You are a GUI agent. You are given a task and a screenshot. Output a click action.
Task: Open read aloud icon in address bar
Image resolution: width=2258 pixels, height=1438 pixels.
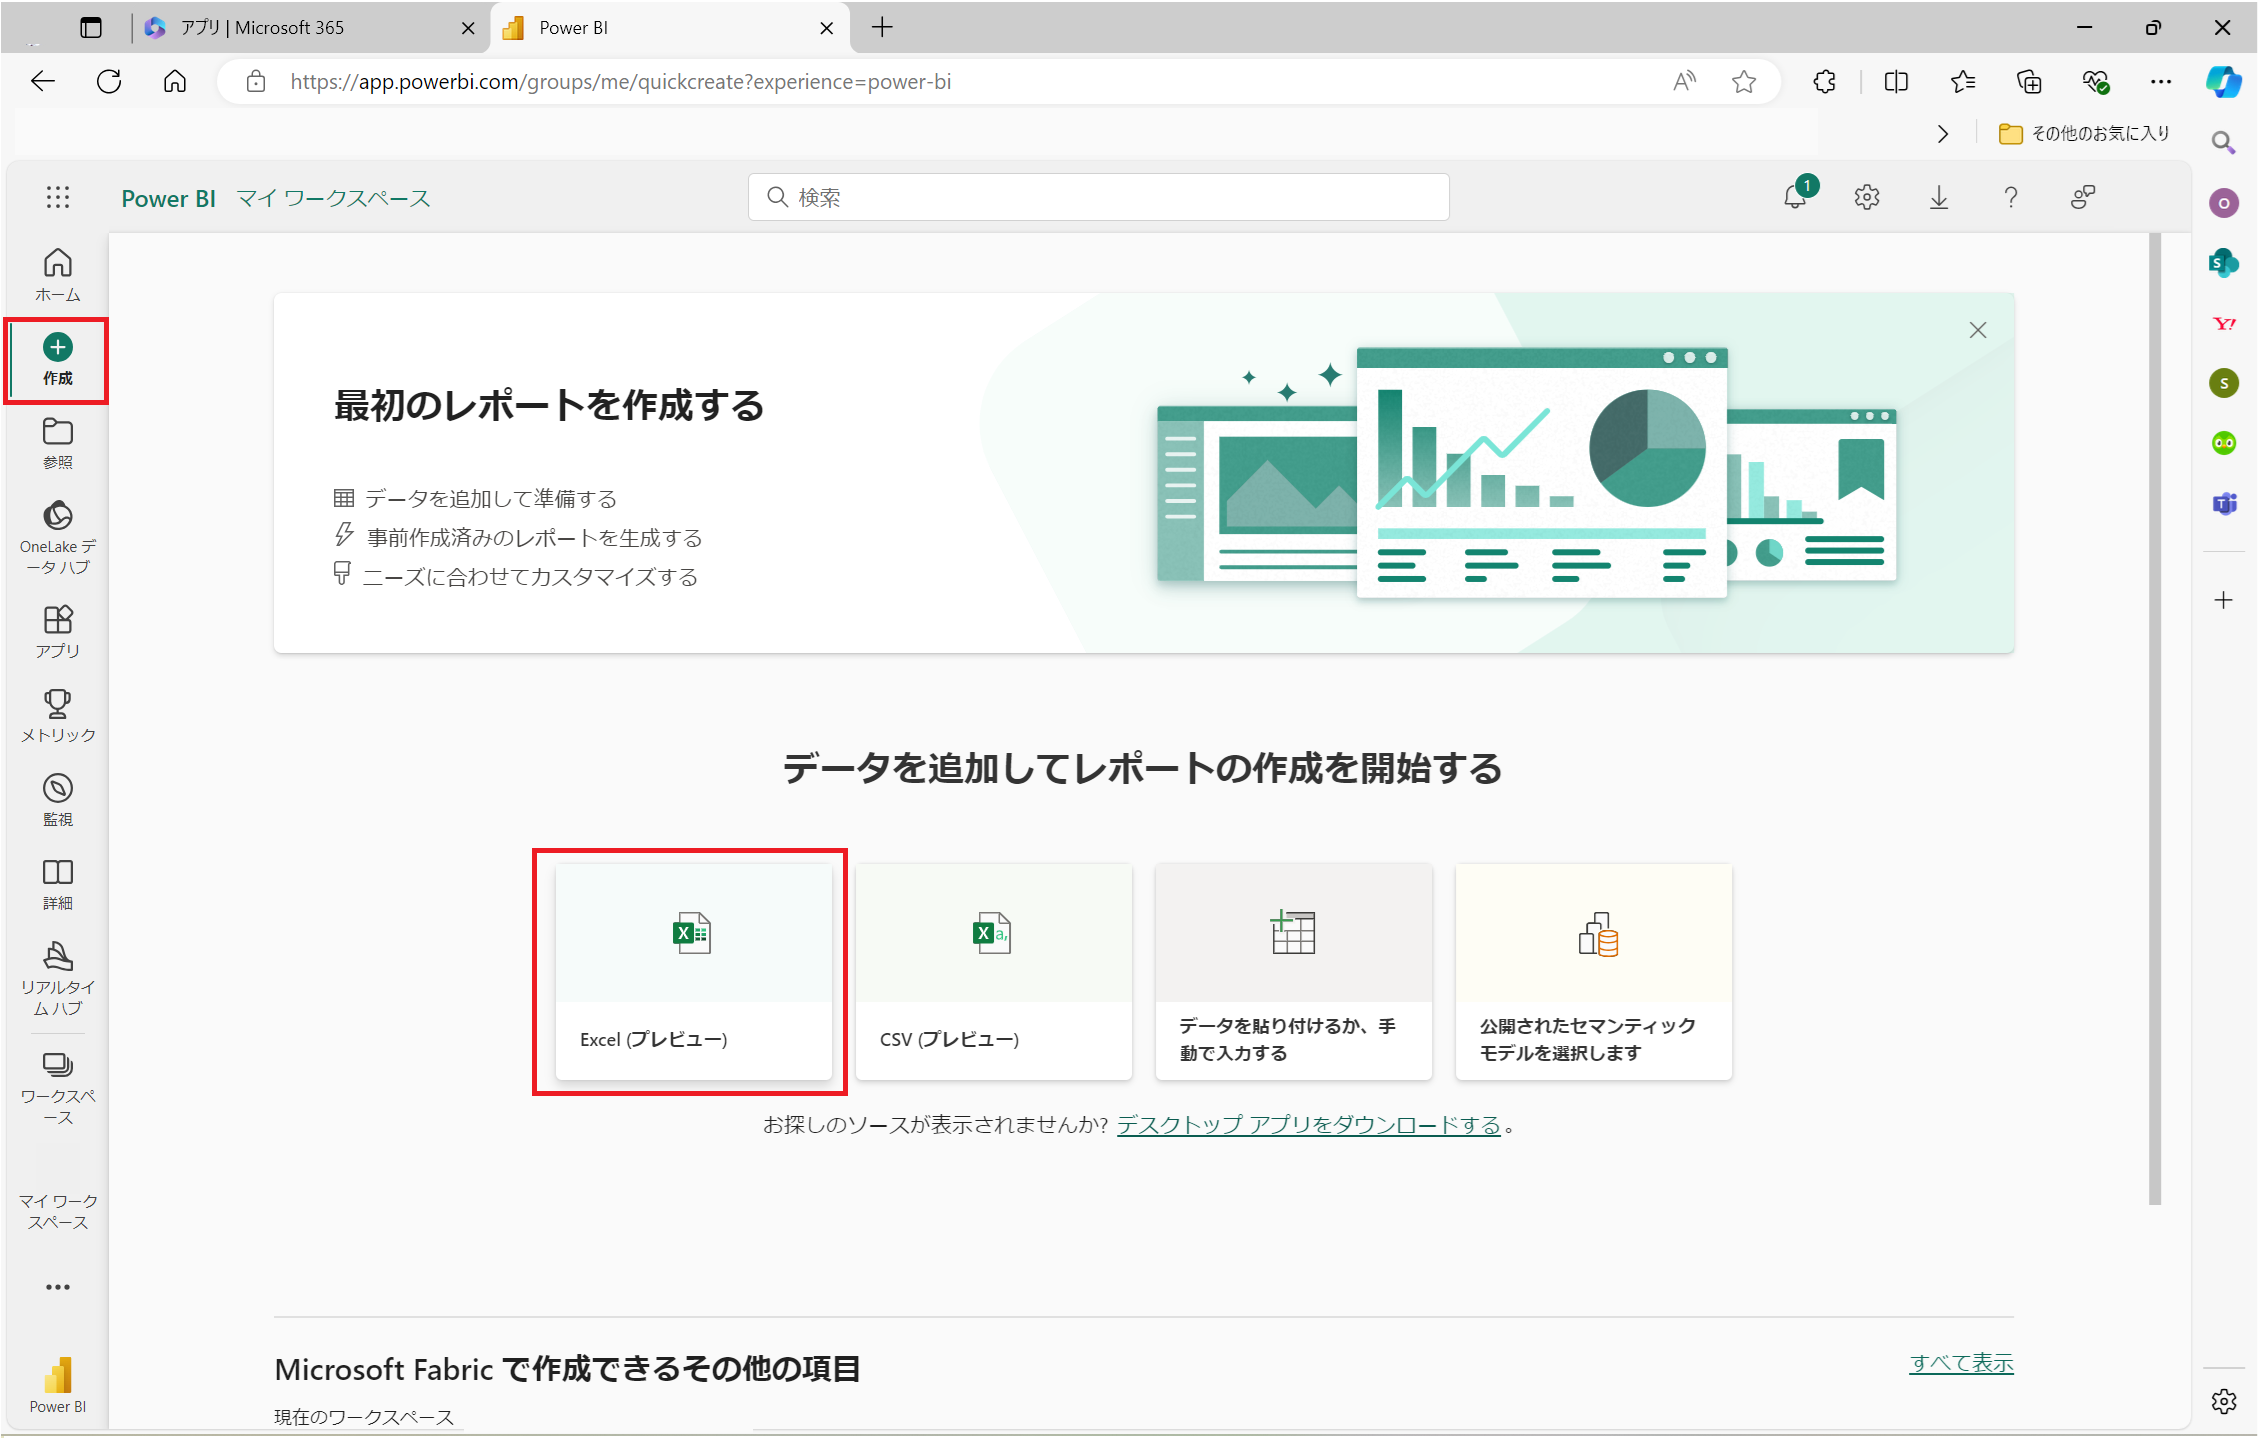pos(1685,82)
